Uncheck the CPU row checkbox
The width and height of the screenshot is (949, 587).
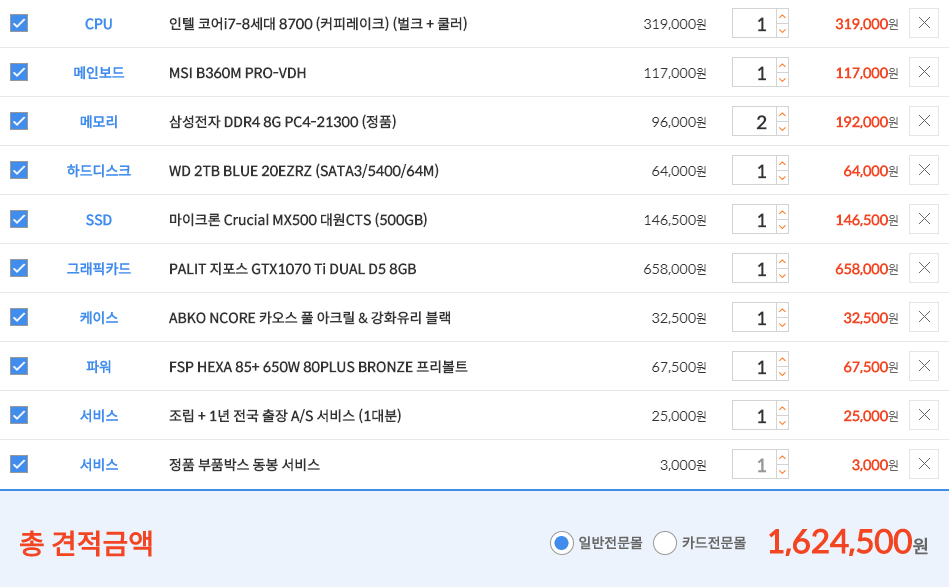19,23
